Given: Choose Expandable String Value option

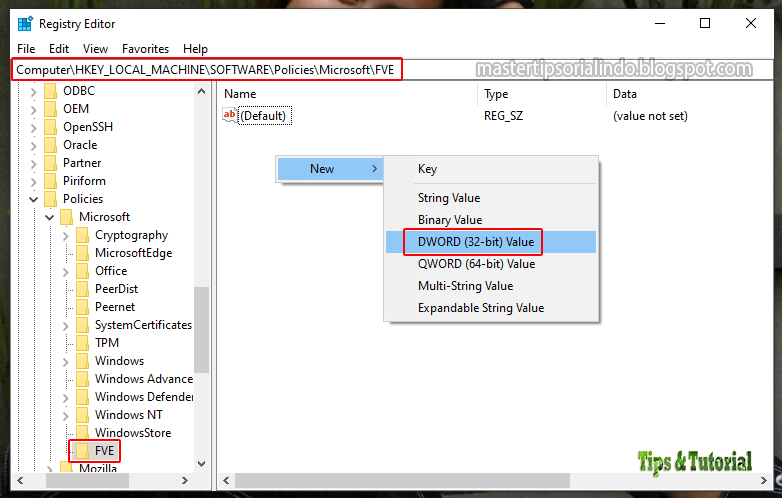Looking at the screenshot, I should point(491,308).
